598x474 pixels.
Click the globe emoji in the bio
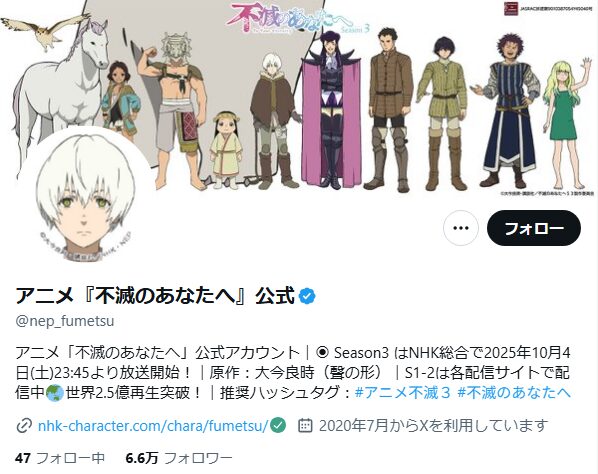pos(55,393)
